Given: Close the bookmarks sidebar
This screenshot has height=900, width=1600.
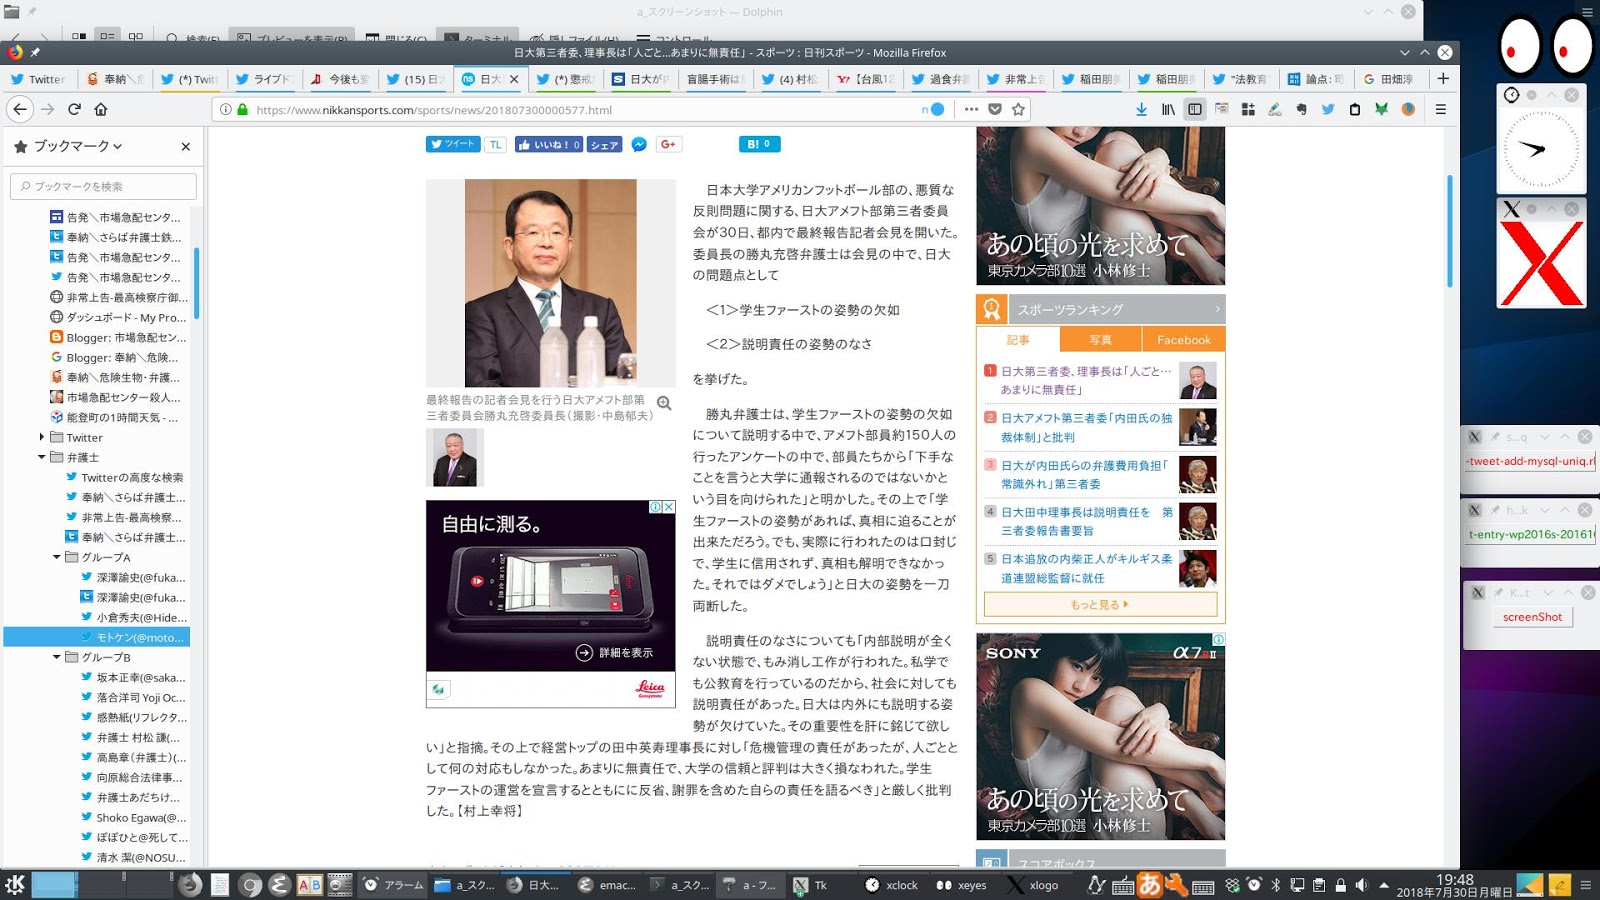Looking at the screenshot, I should [x=186, y=146].
